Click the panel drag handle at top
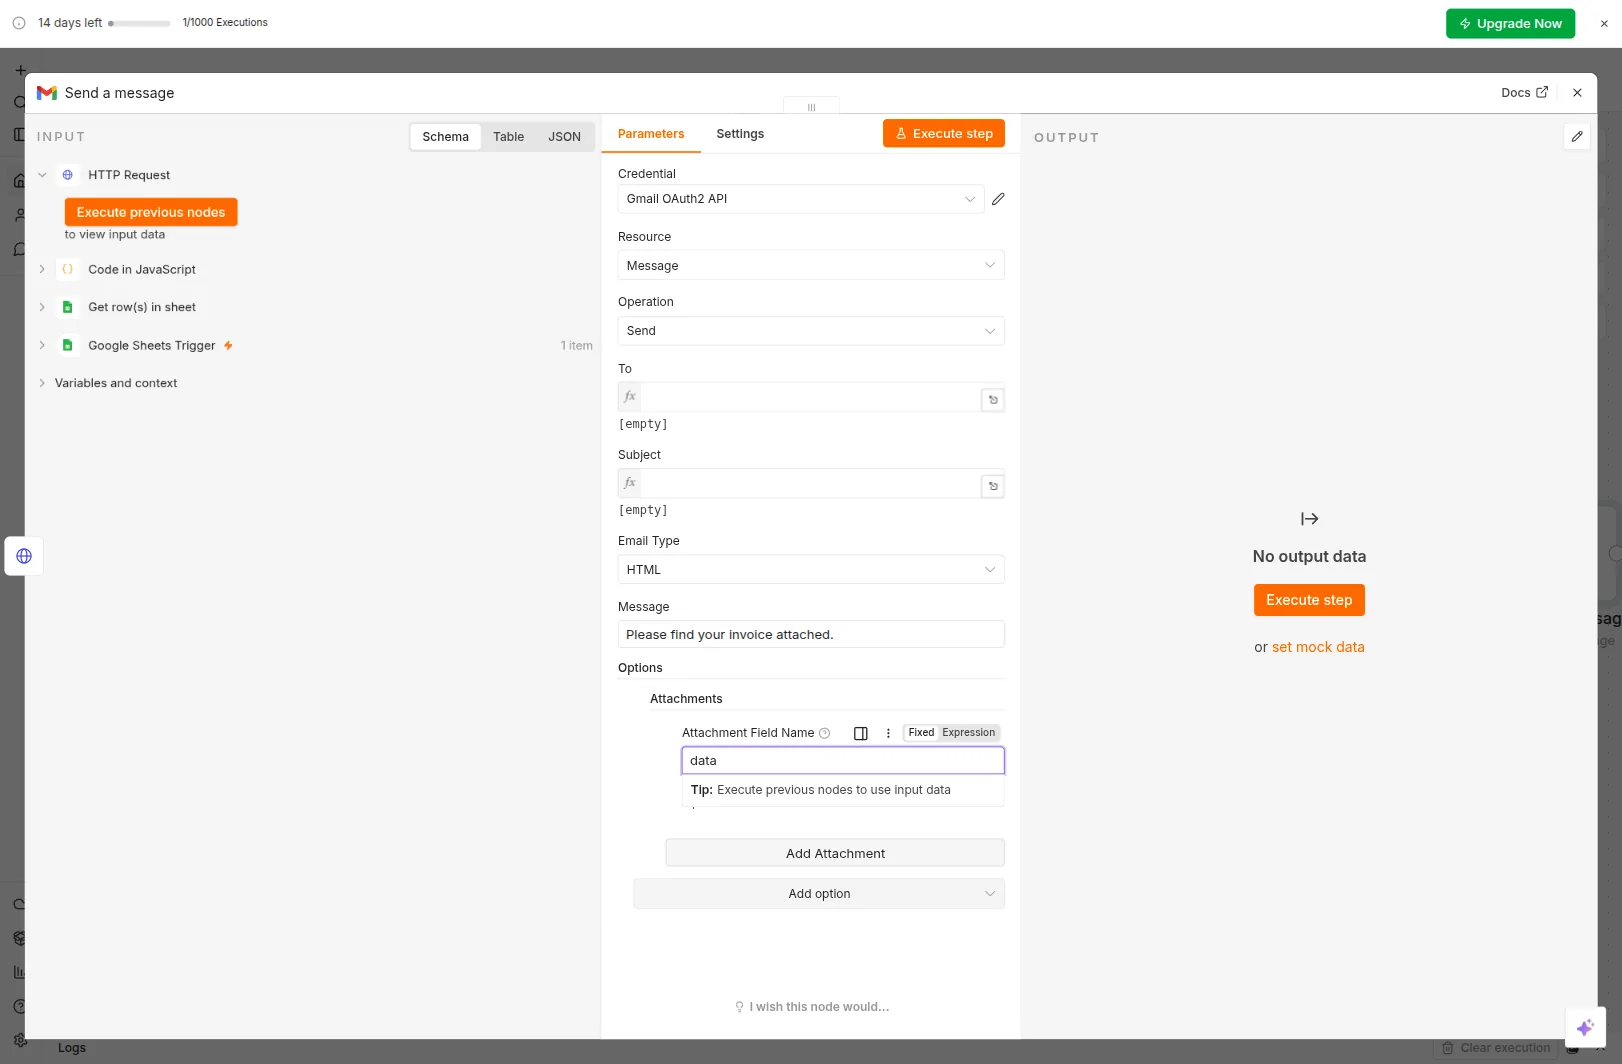1622x1064 pixels. (811, 107)
